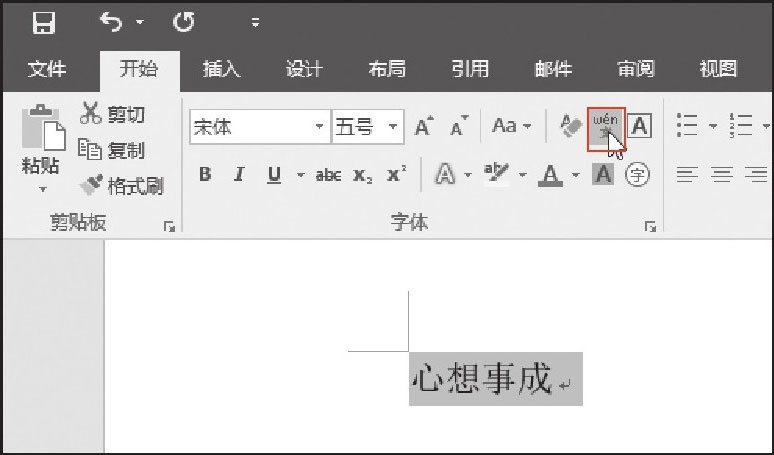
Task: Toggle strikethrough abc formatting
Action: click(328, 175)
